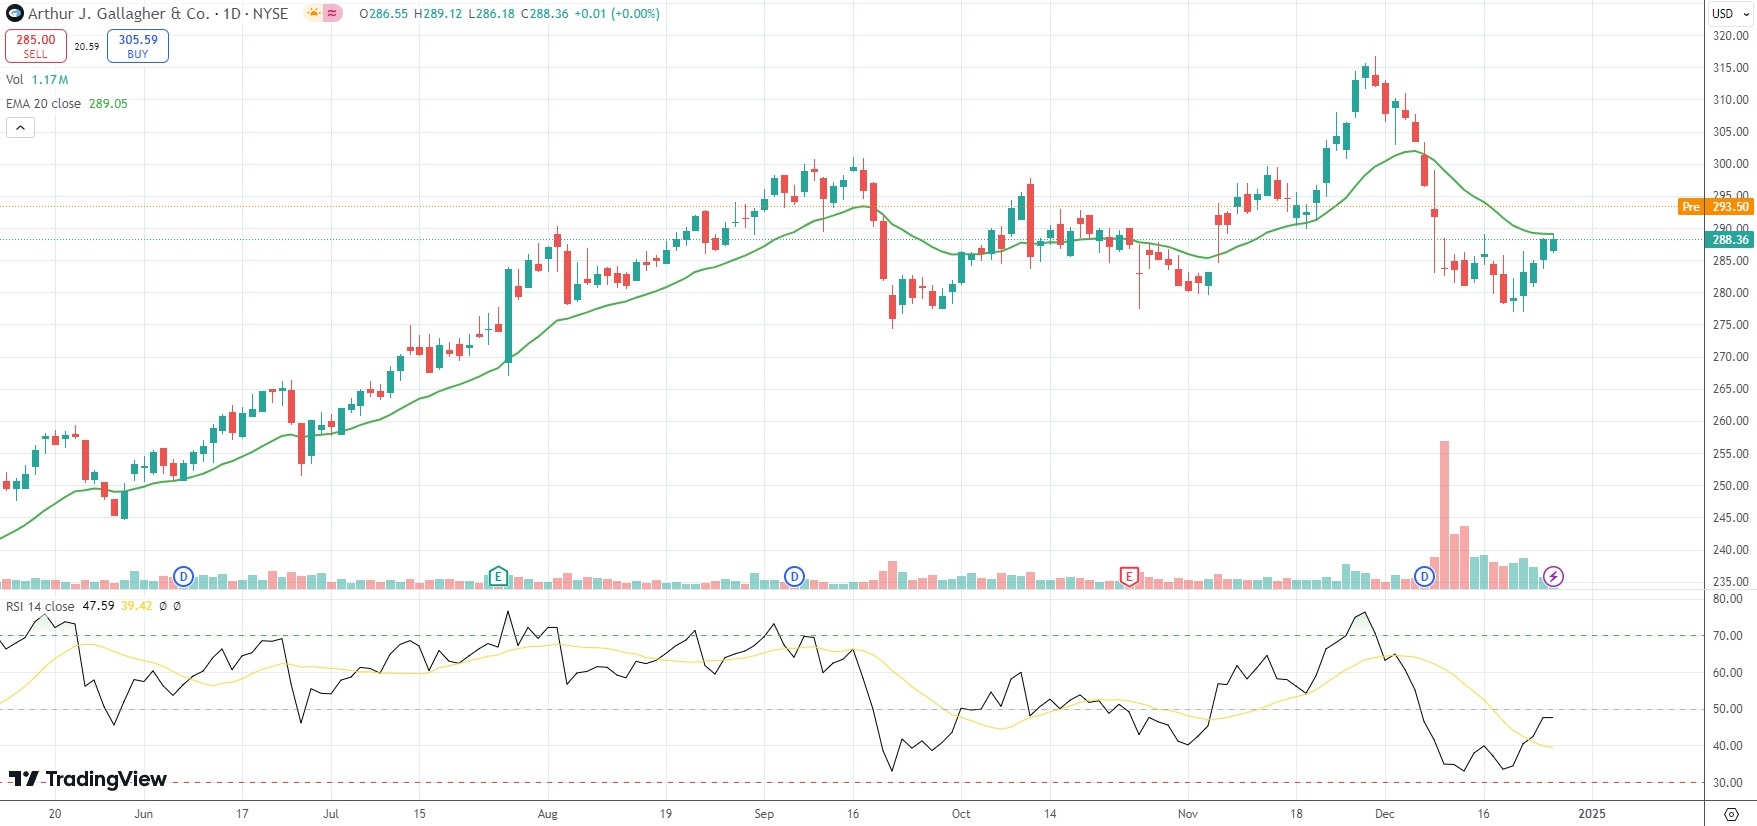Click the D dividend marker near June
This screenshot has width=1757, height=826.
point(183,576)
